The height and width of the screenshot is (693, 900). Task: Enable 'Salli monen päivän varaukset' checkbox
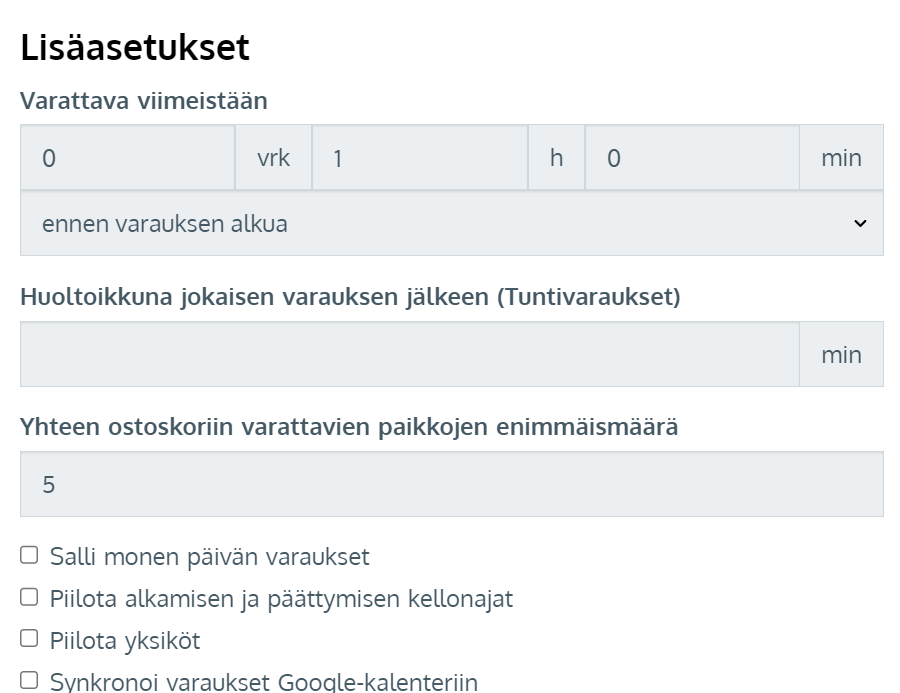(x=30, y=555)
